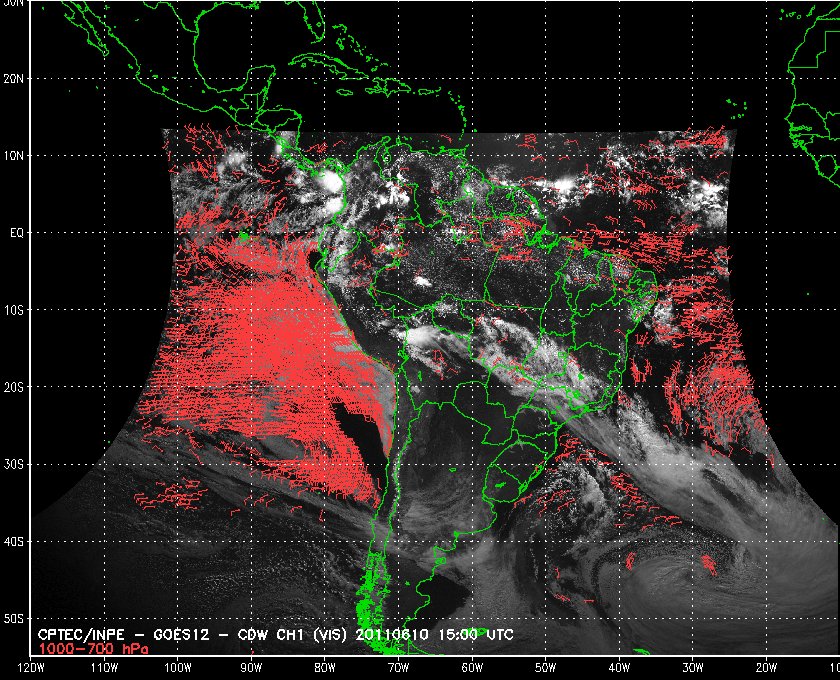Click the 30S latitude label
The height and width of the screenshot is (680, 840).
click(x=13, y=465)
